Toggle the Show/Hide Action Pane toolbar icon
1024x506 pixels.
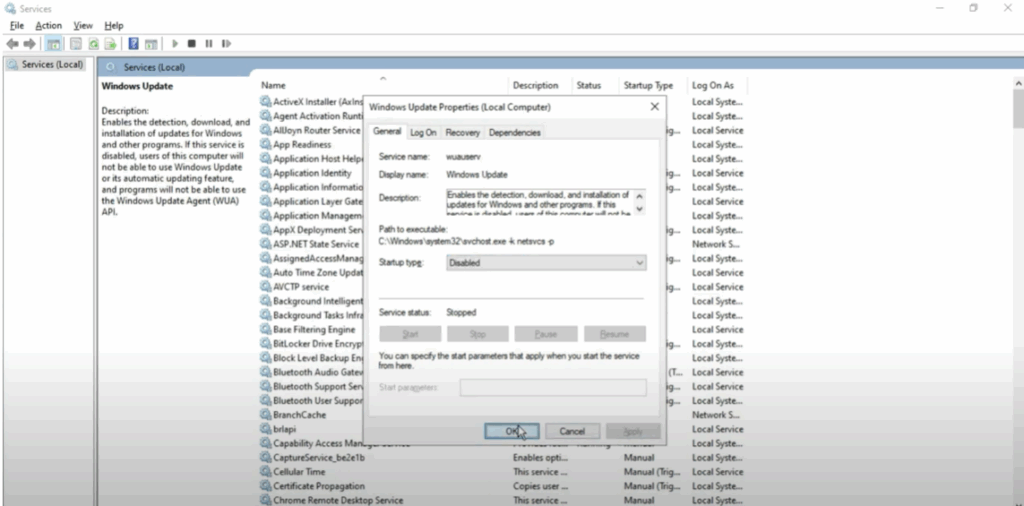tap(151, 44)
